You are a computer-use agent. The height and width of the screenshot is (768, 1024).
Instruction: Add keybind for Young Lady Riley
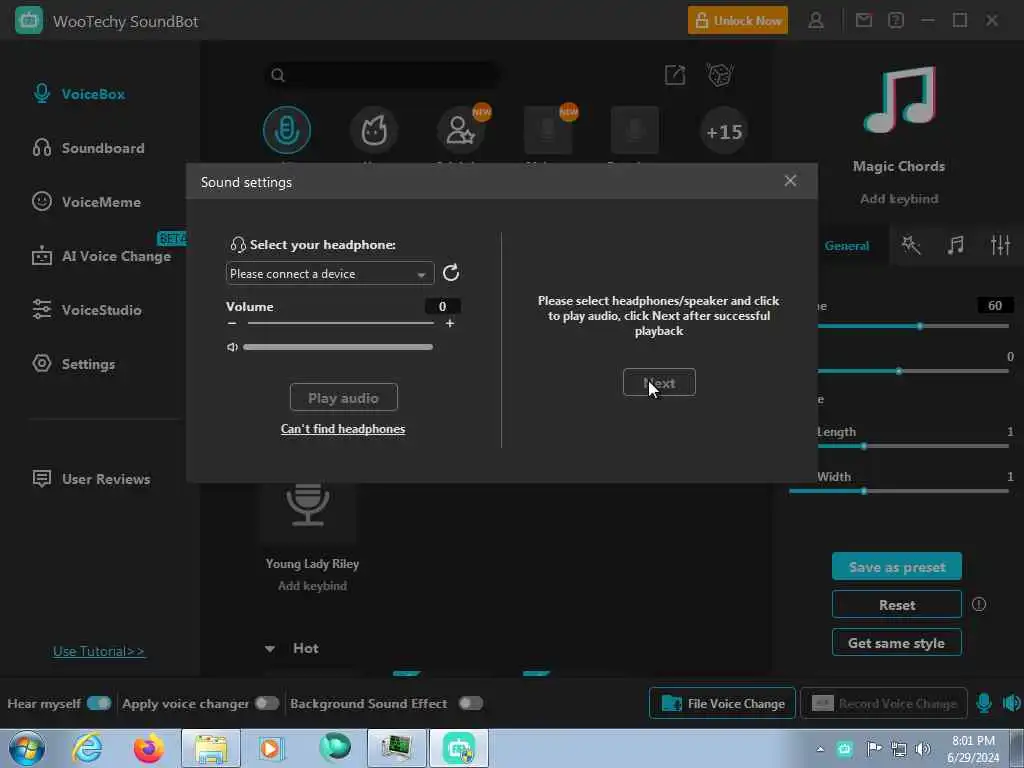(312, 586)
